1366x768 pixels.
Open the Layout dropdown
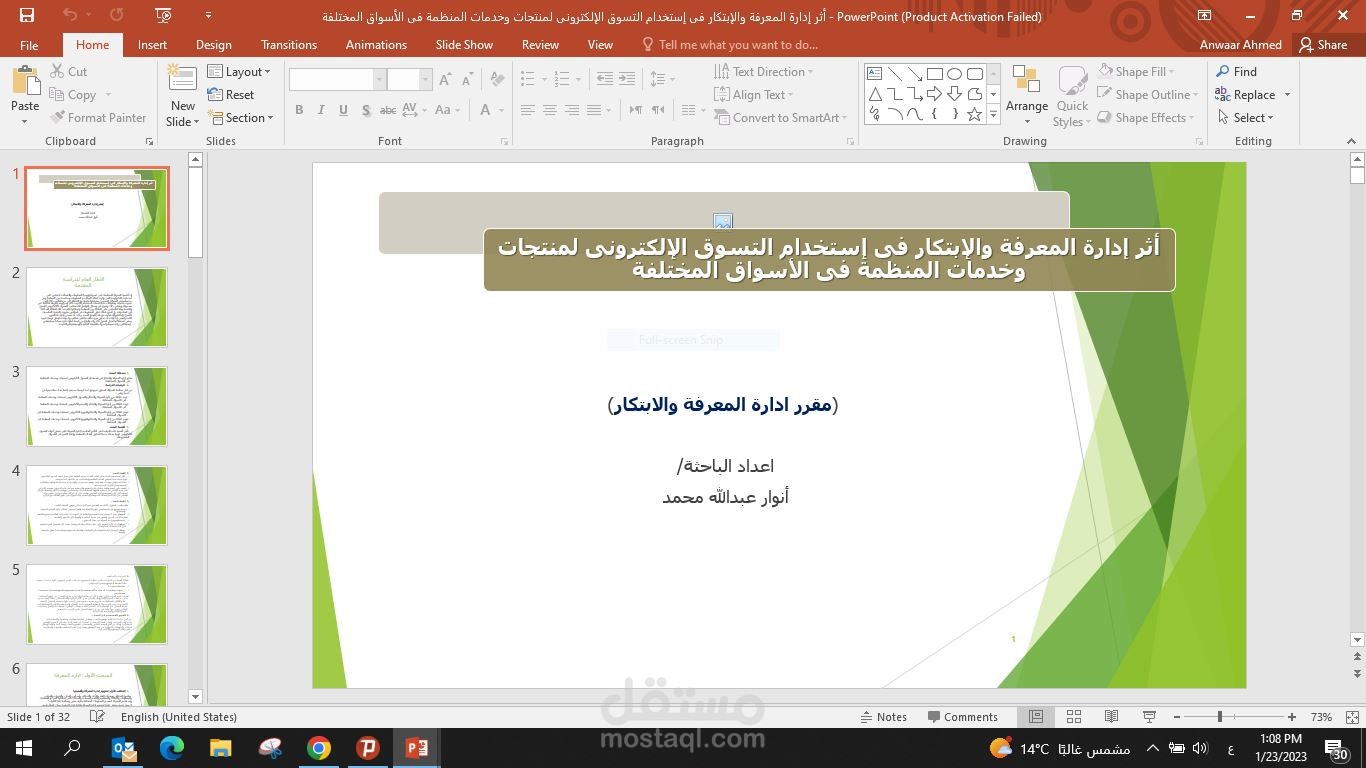click(x=240, y=72)
